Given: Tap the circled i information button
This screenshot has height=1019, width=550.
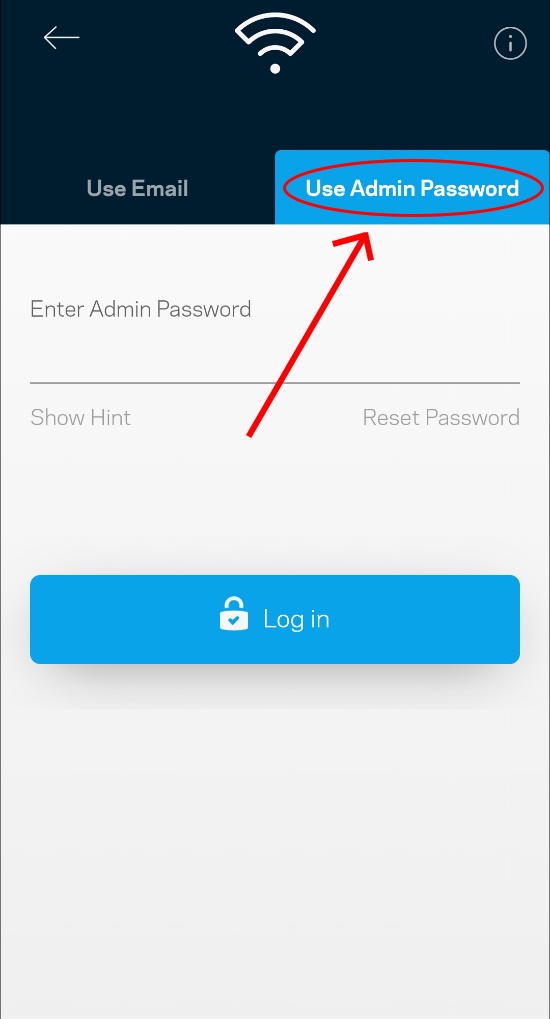Looking at the screenshot, I should (510, 44).
